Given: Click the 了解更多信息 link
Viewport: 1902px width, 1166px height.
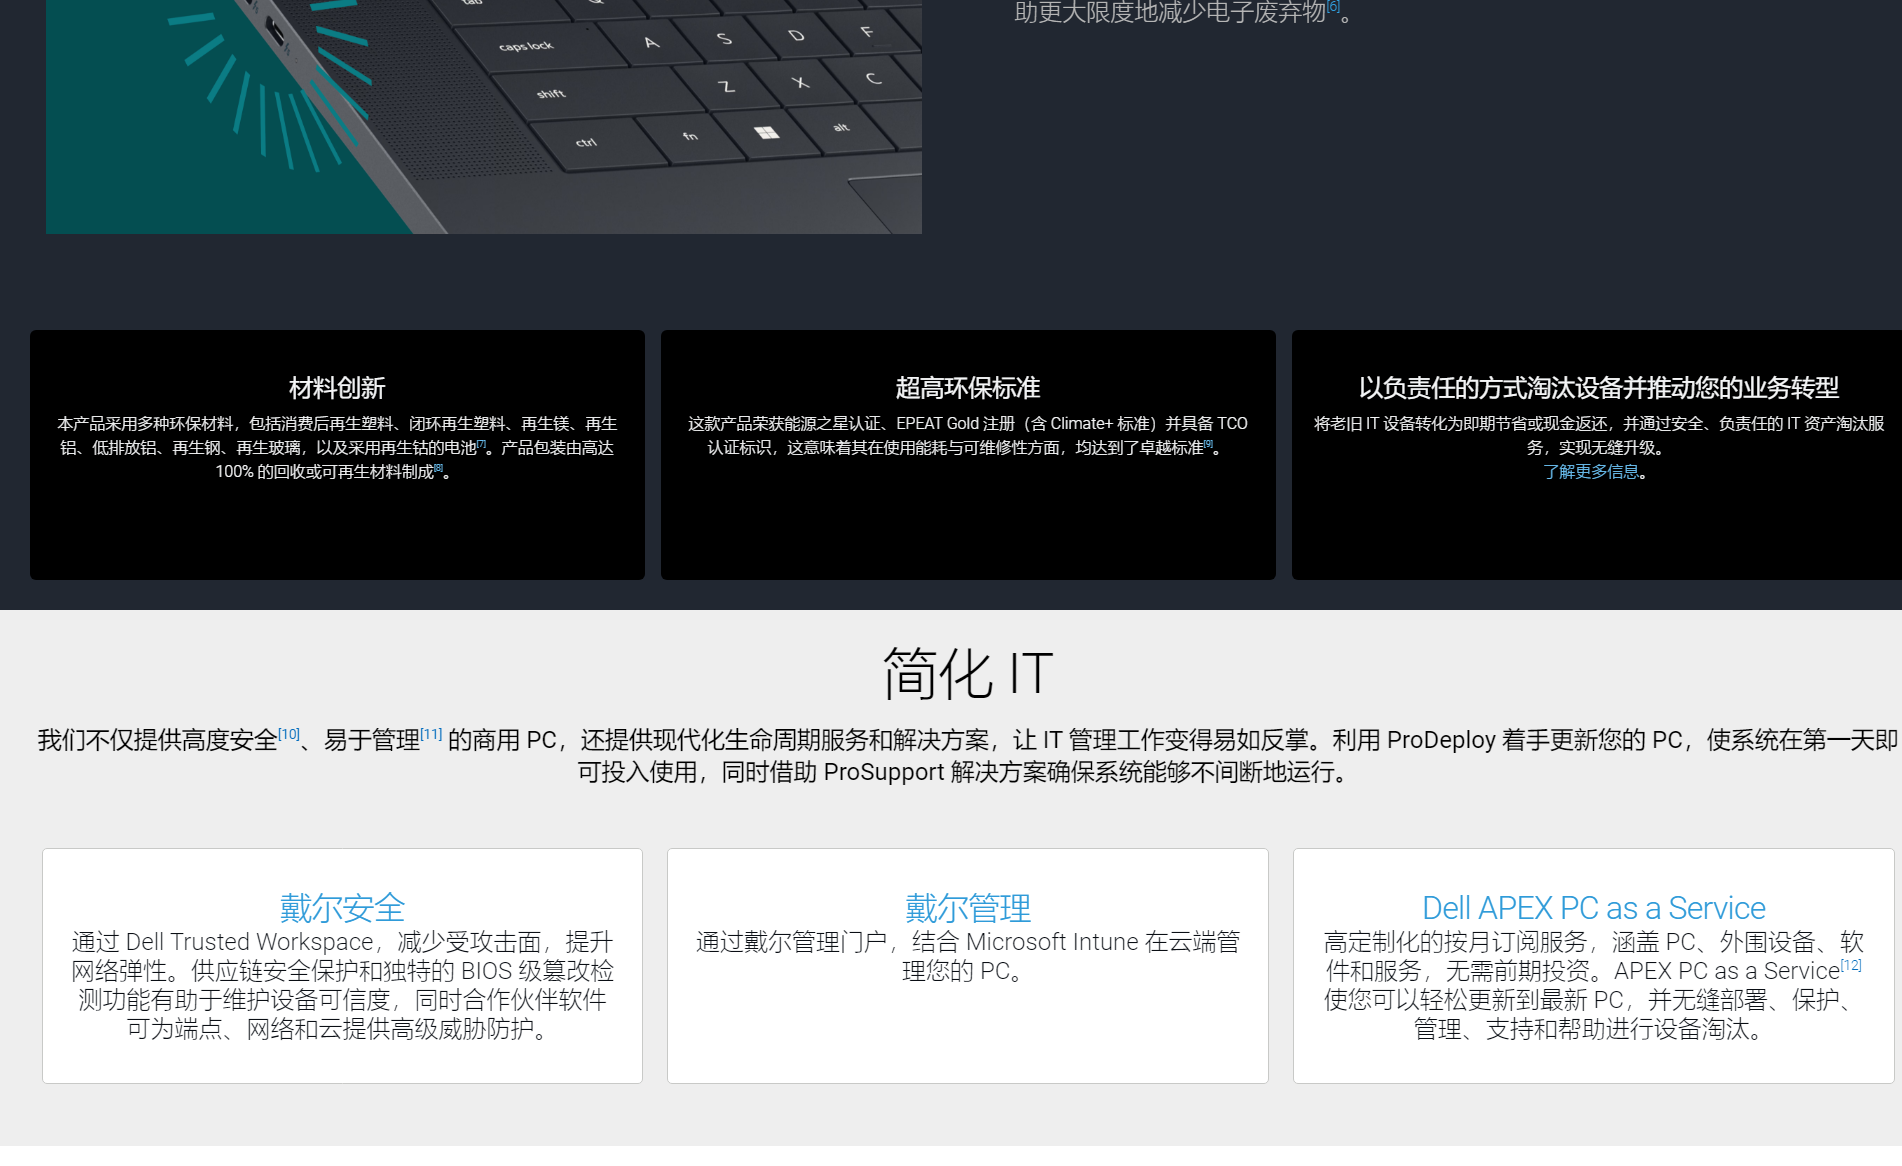Looking at the screenshot, I should pos(1590,472).
